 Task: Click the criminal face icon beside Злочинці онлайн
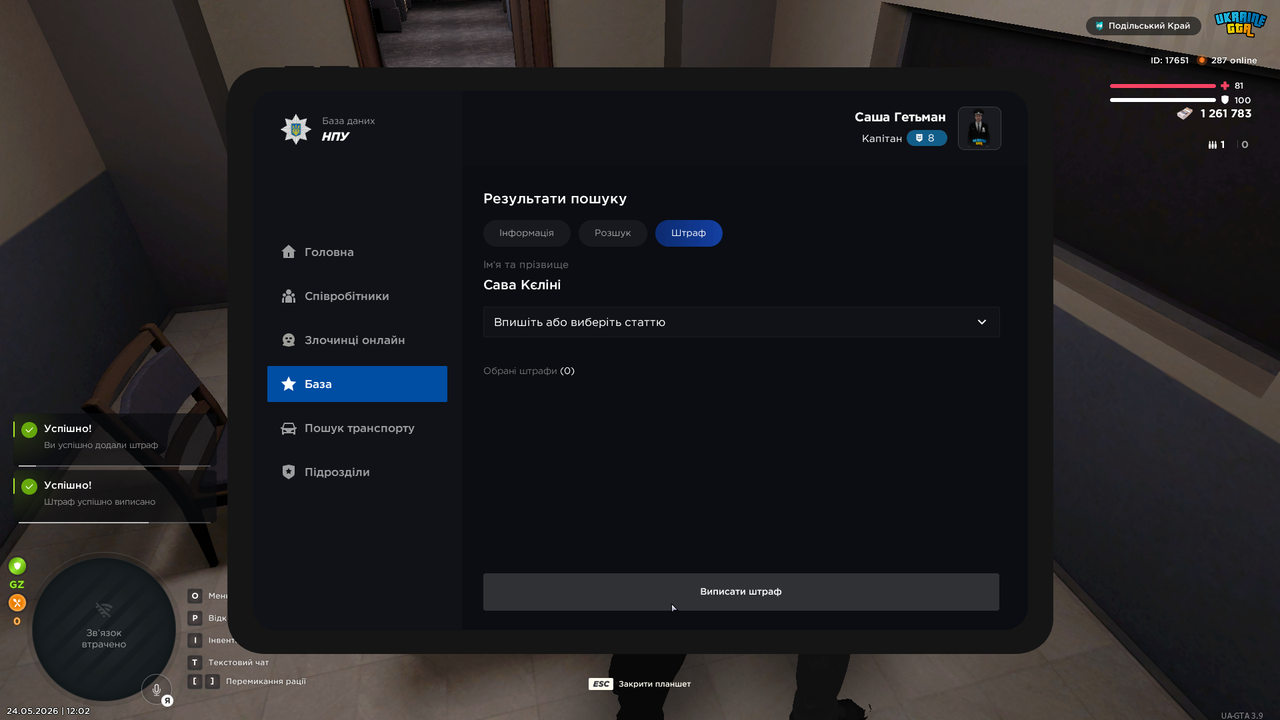click(288, 340)
